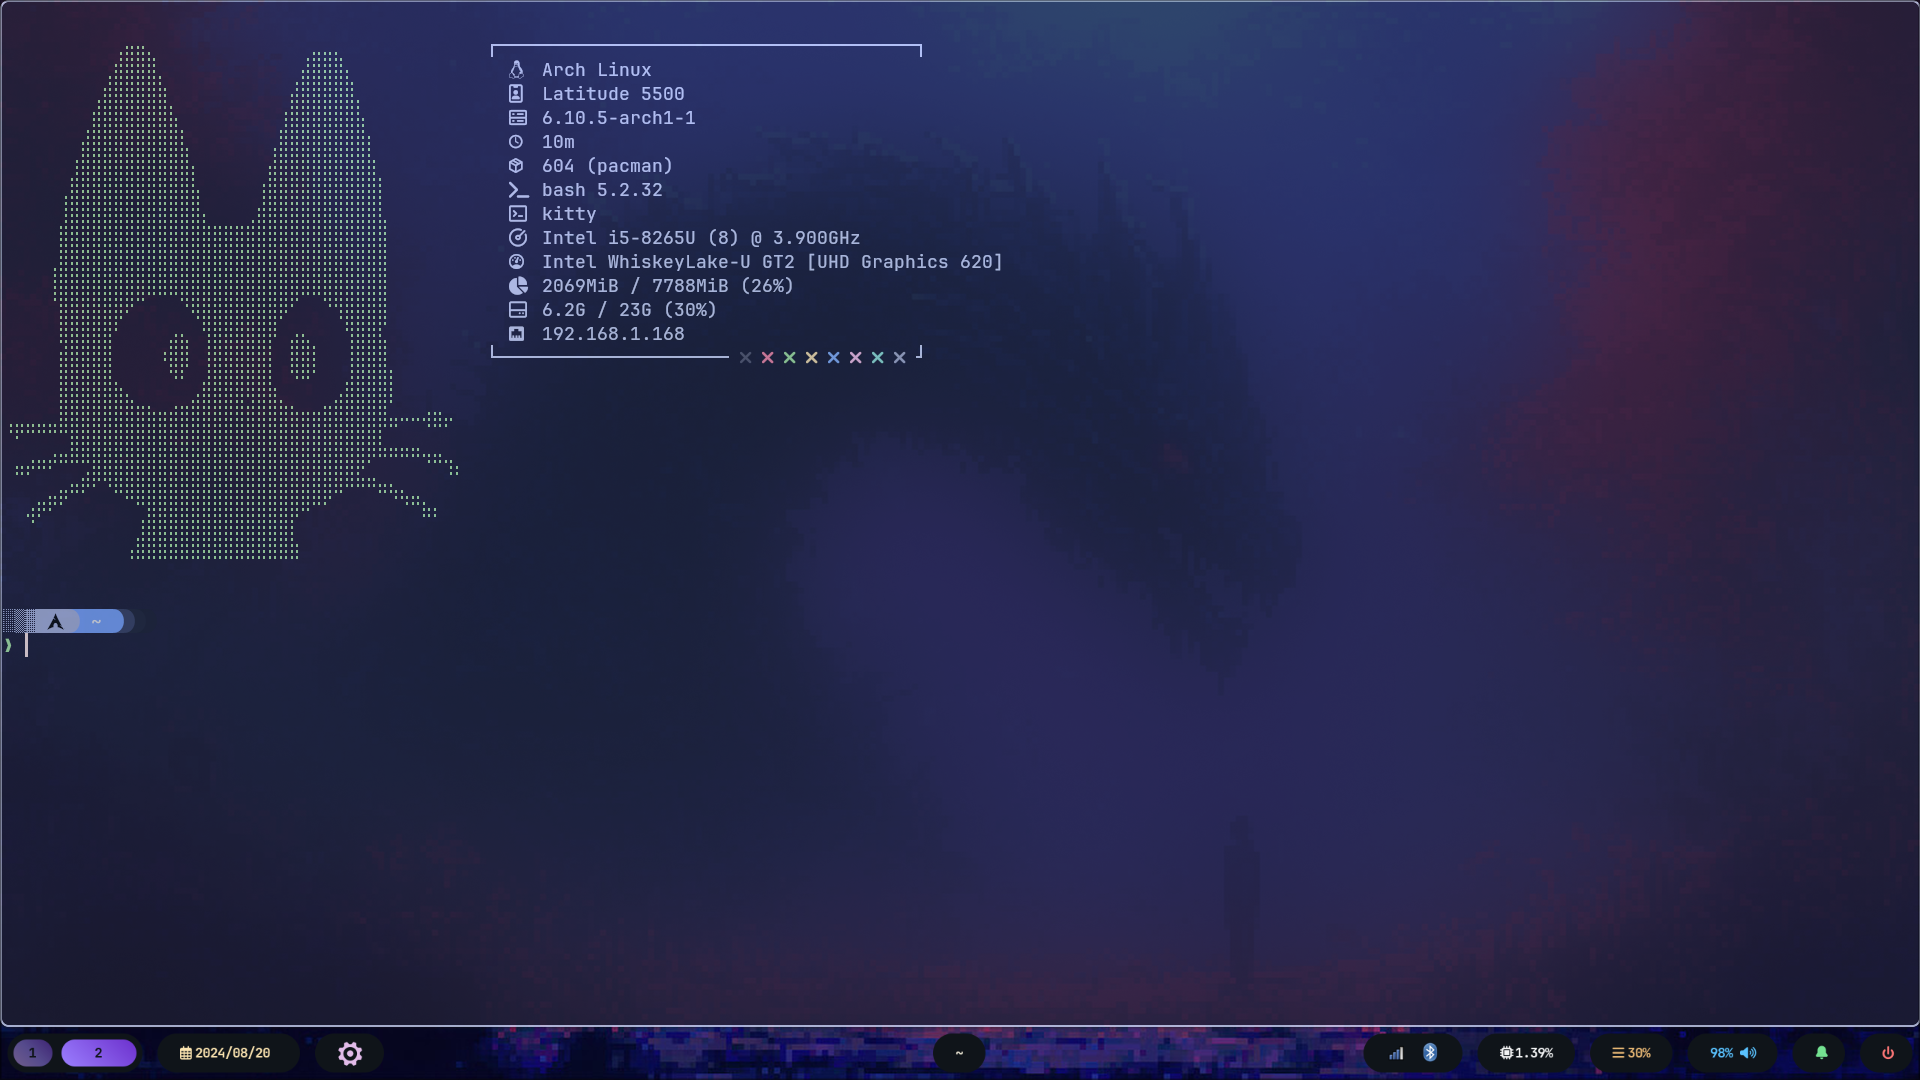This screenshot has width=1920, height=1080.
Task: Open the settings gear in the bar
Action: point(350,1053)
